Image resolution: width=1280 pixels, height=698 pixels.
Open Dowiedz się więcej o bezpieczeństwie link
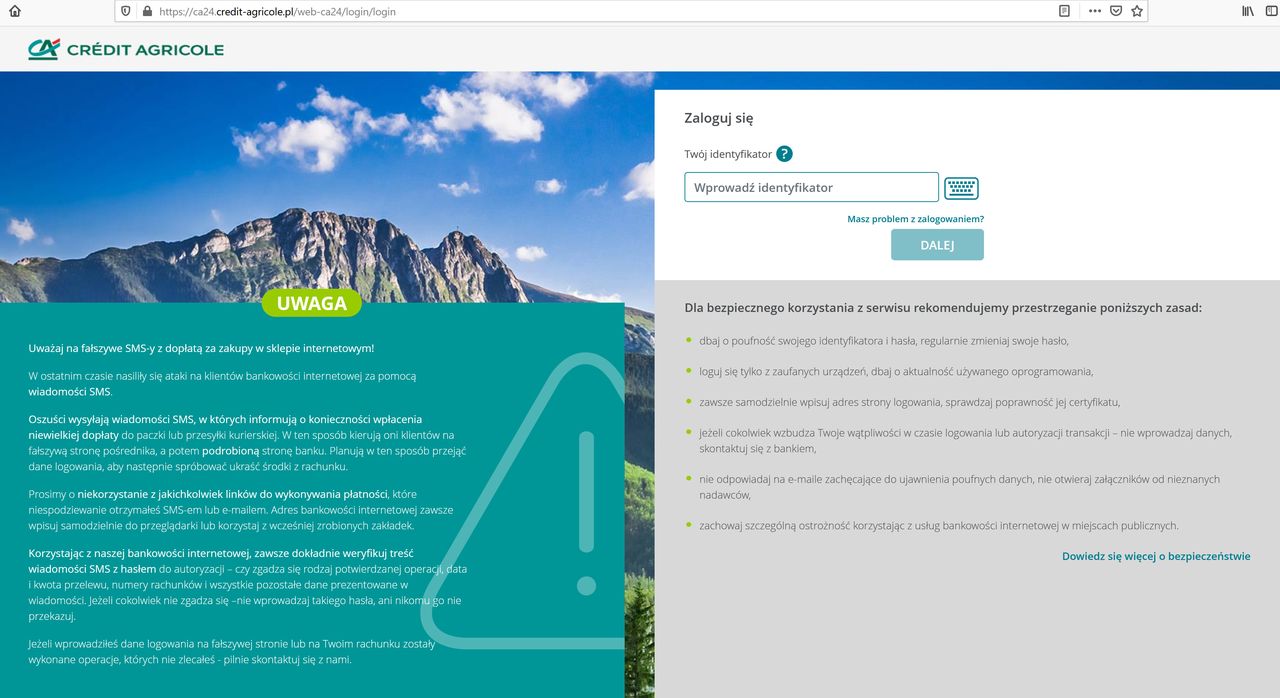click(x=1156, y=556)
